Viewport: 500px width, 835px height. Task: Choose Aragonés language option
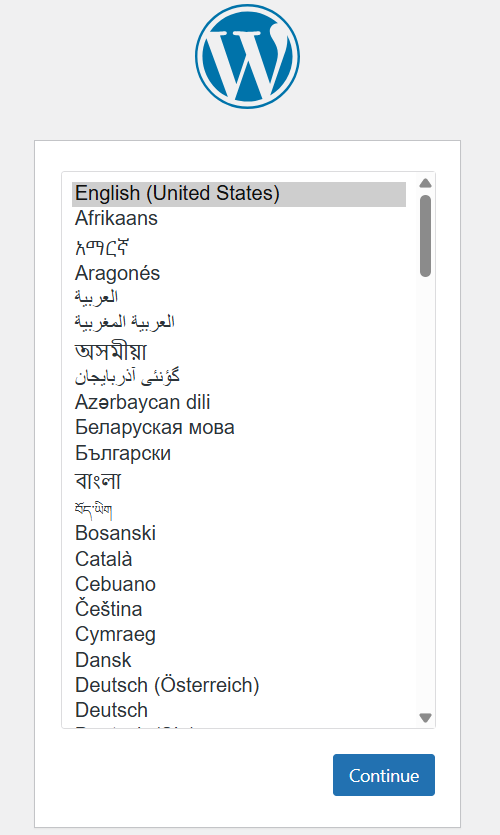tap(239, 273)
